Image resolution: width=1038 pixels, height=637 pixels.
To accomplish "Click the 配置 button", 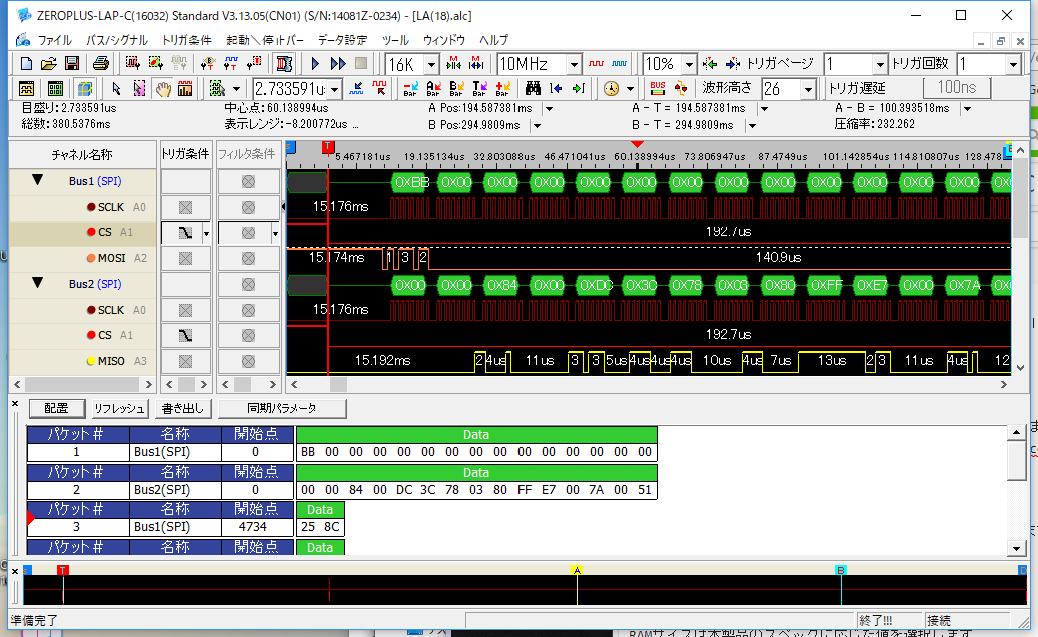I will pyautogui.click(x=56, y=409).
